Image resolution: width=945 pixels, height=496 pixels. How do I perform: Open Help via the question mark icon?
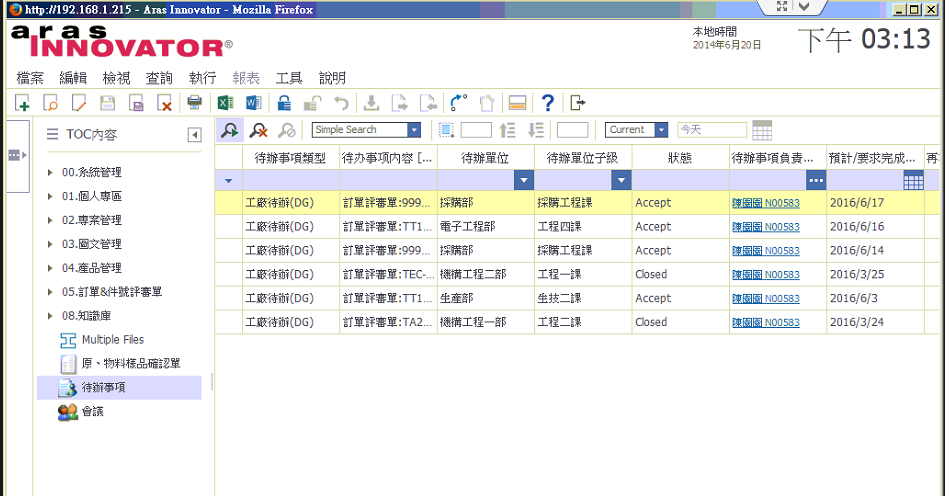(547, 102)
